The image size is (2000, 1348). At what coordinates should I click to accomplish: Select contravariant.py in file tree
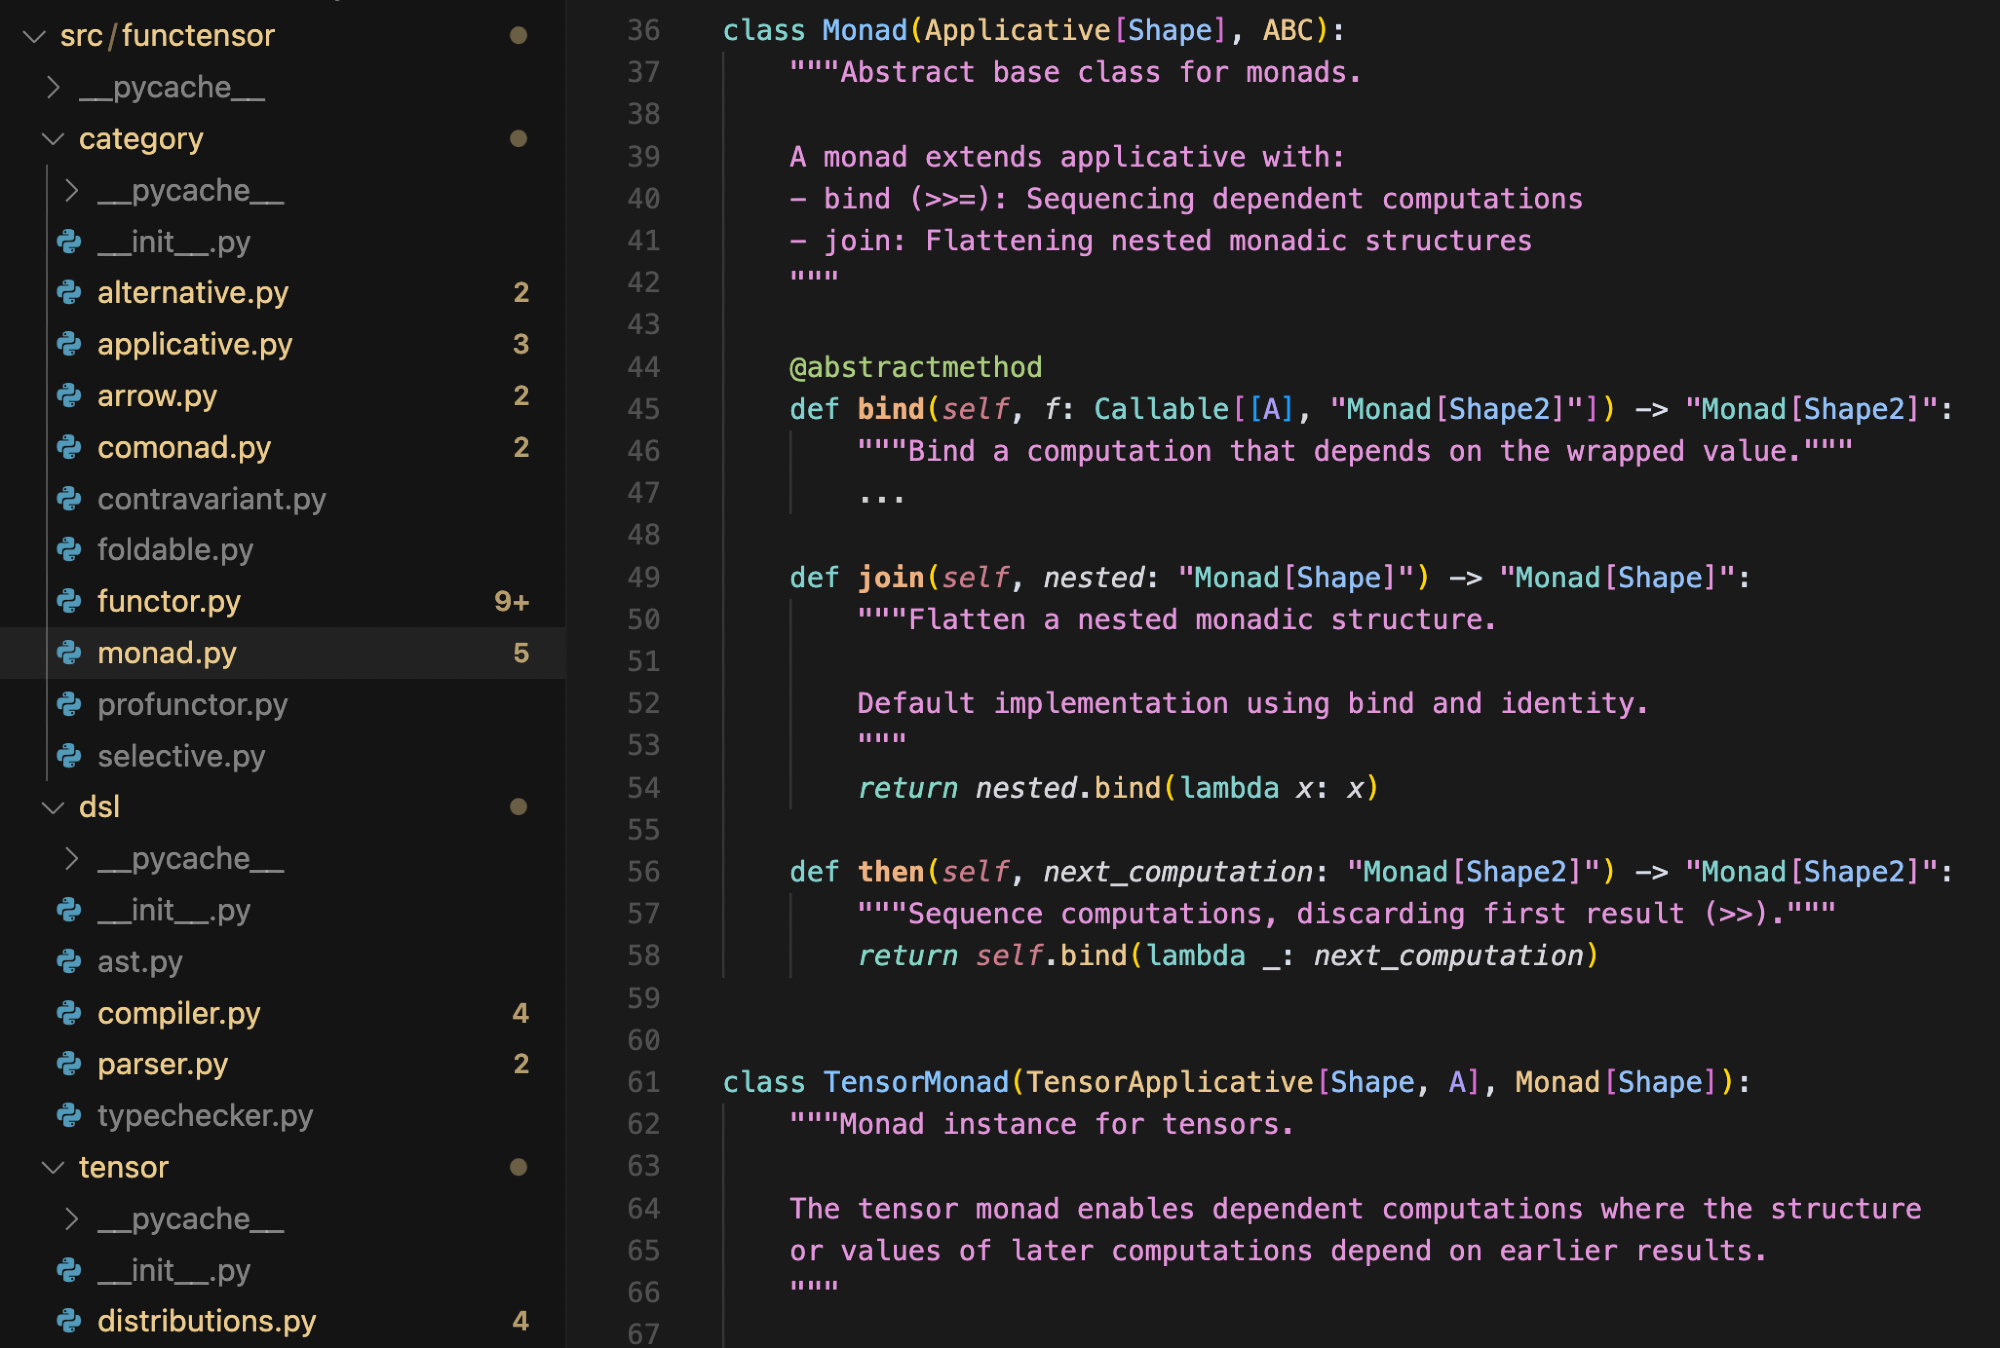(x=211, y=499)
